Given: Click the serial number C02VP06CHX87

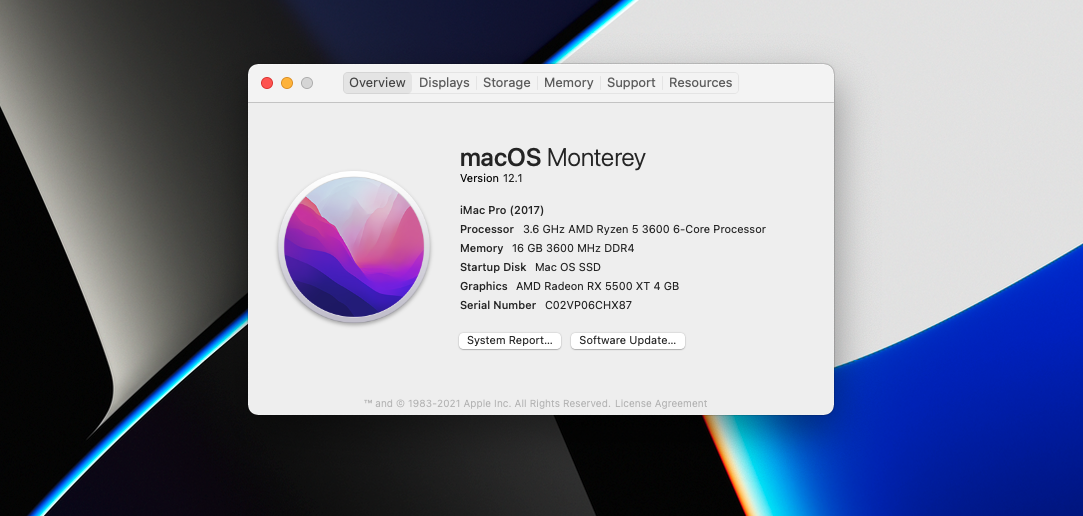Looking at the screenshot, I should click(x=588, y=306).
